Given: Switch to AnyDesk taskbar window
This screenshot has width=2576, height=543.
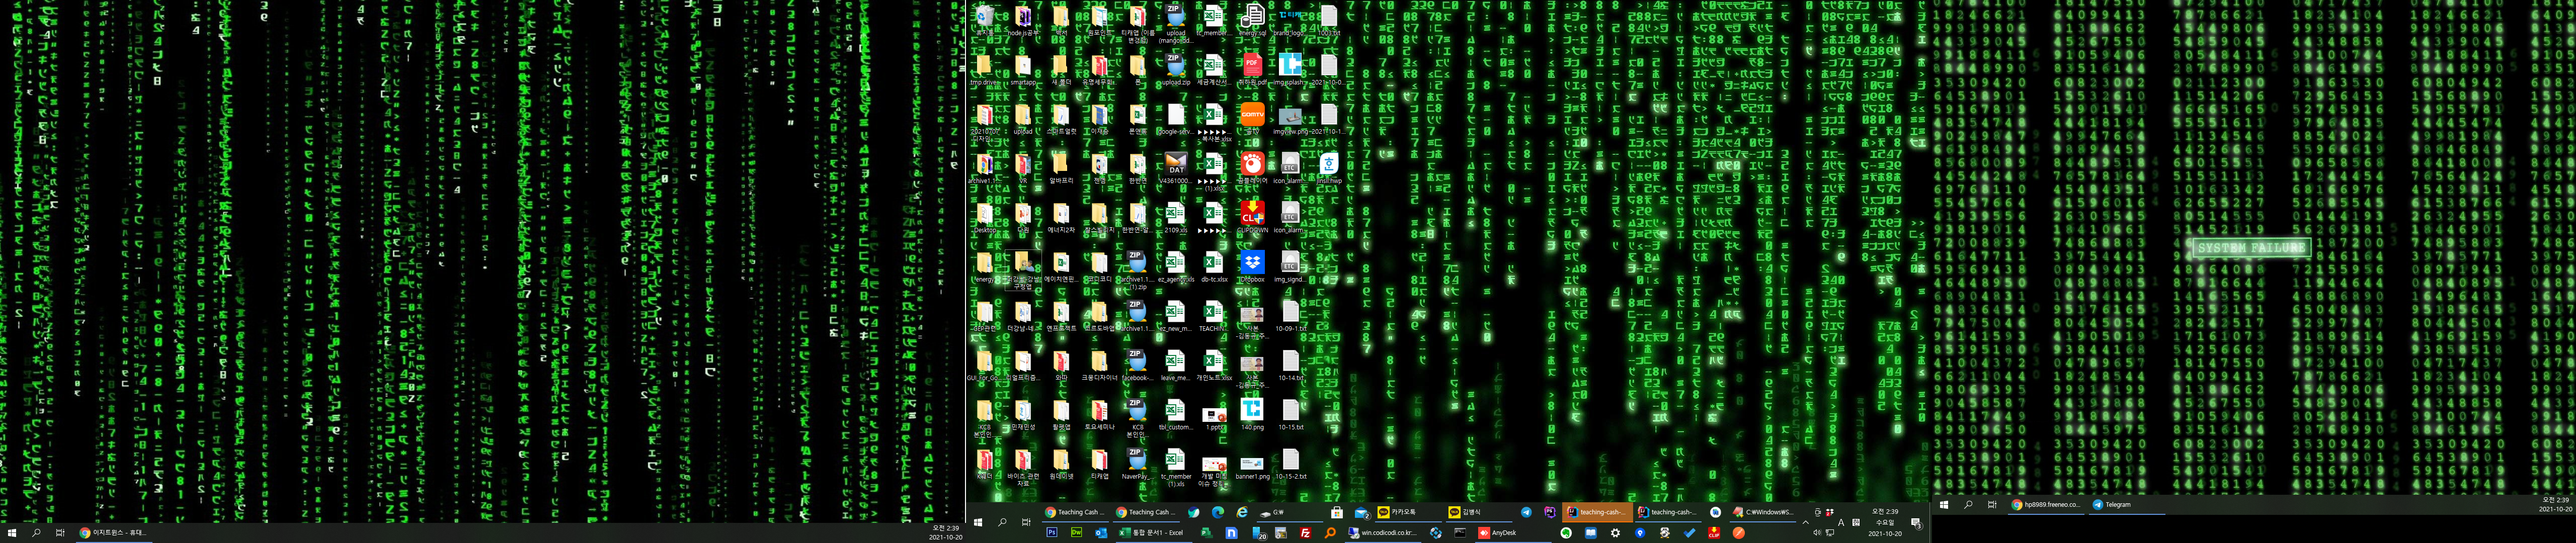Looking at the screenshot, I should coord(1513,533).
